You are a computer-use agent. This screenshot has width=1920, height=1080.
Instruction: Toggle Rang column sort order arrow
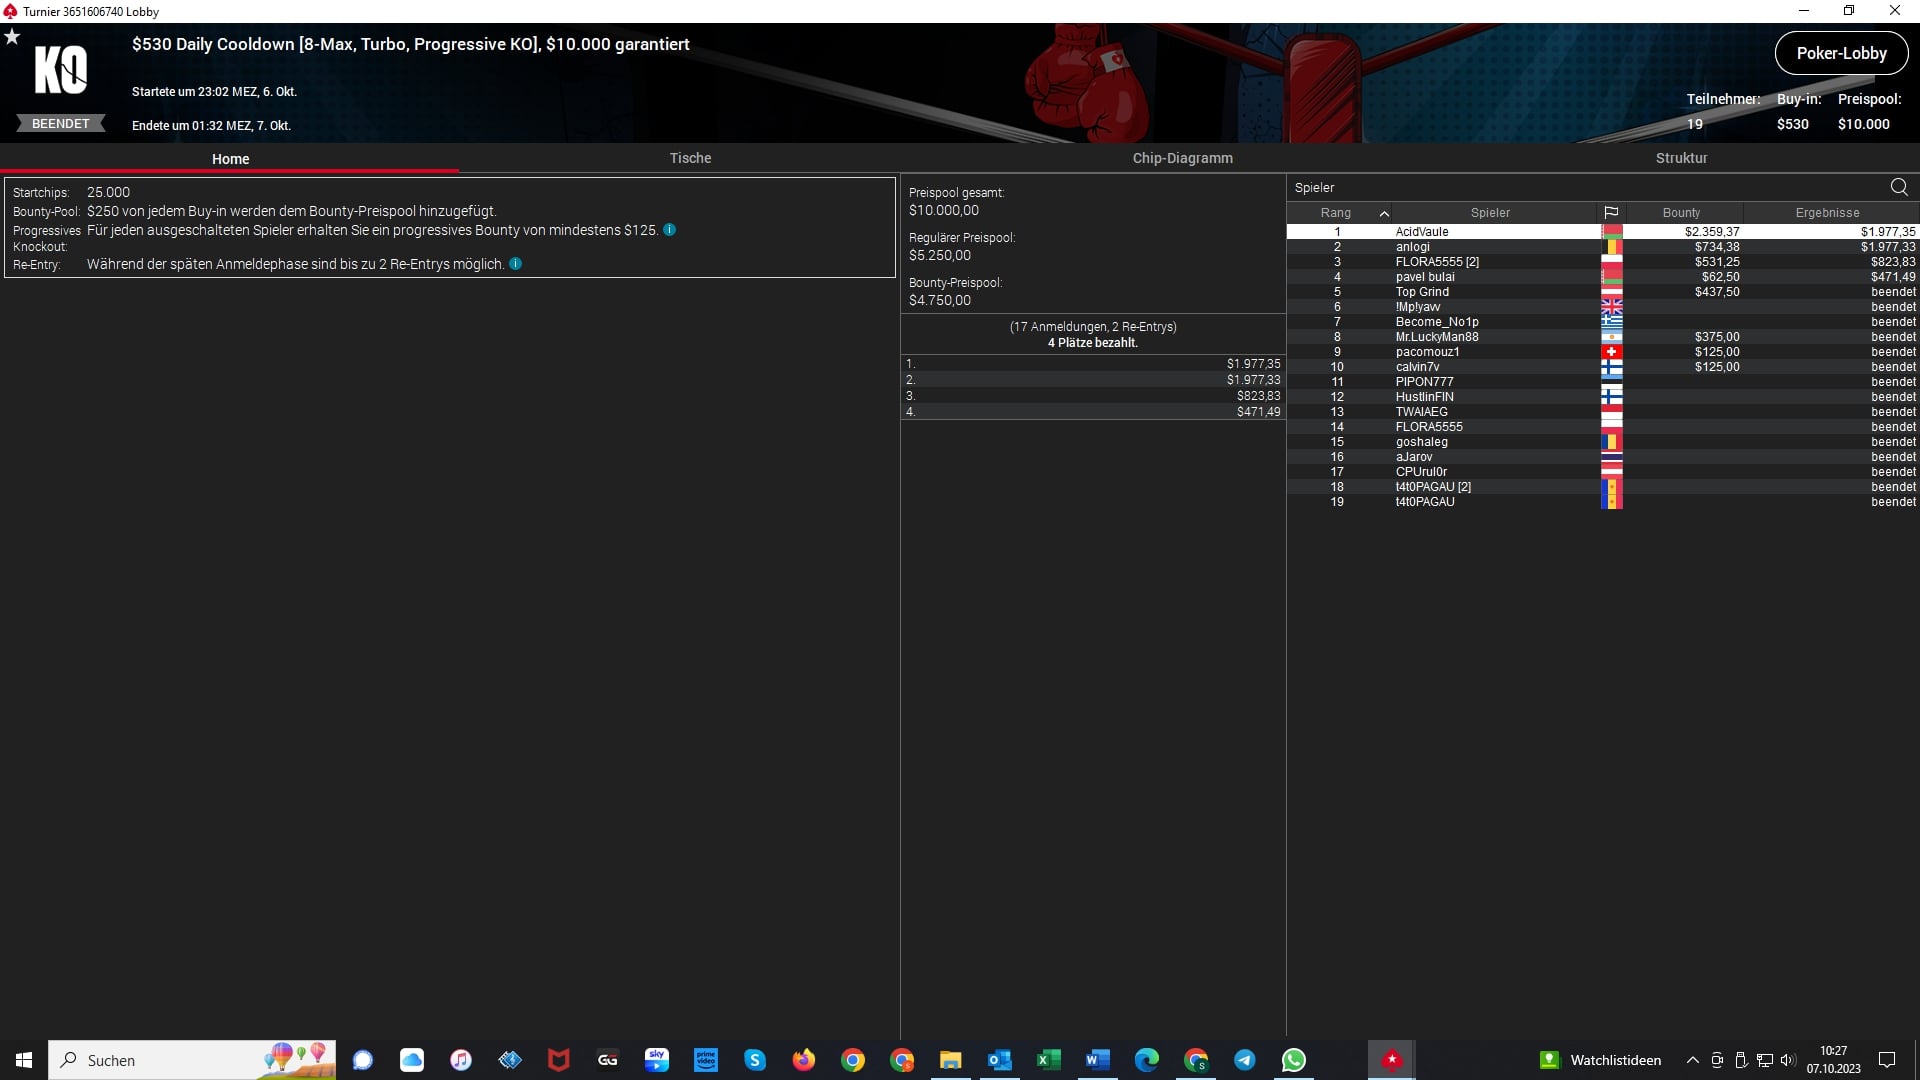1384,213
